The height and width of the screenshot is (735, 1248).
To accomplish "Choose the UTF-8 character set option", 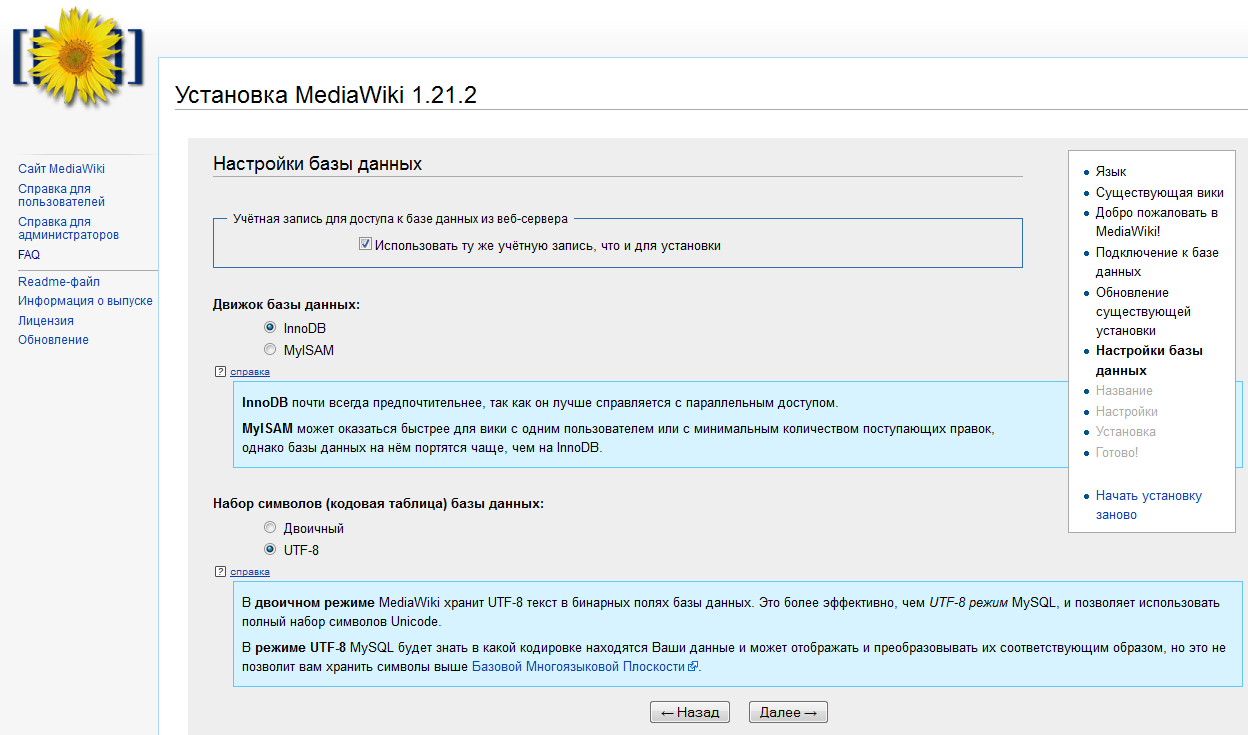I will click(270, 549).
